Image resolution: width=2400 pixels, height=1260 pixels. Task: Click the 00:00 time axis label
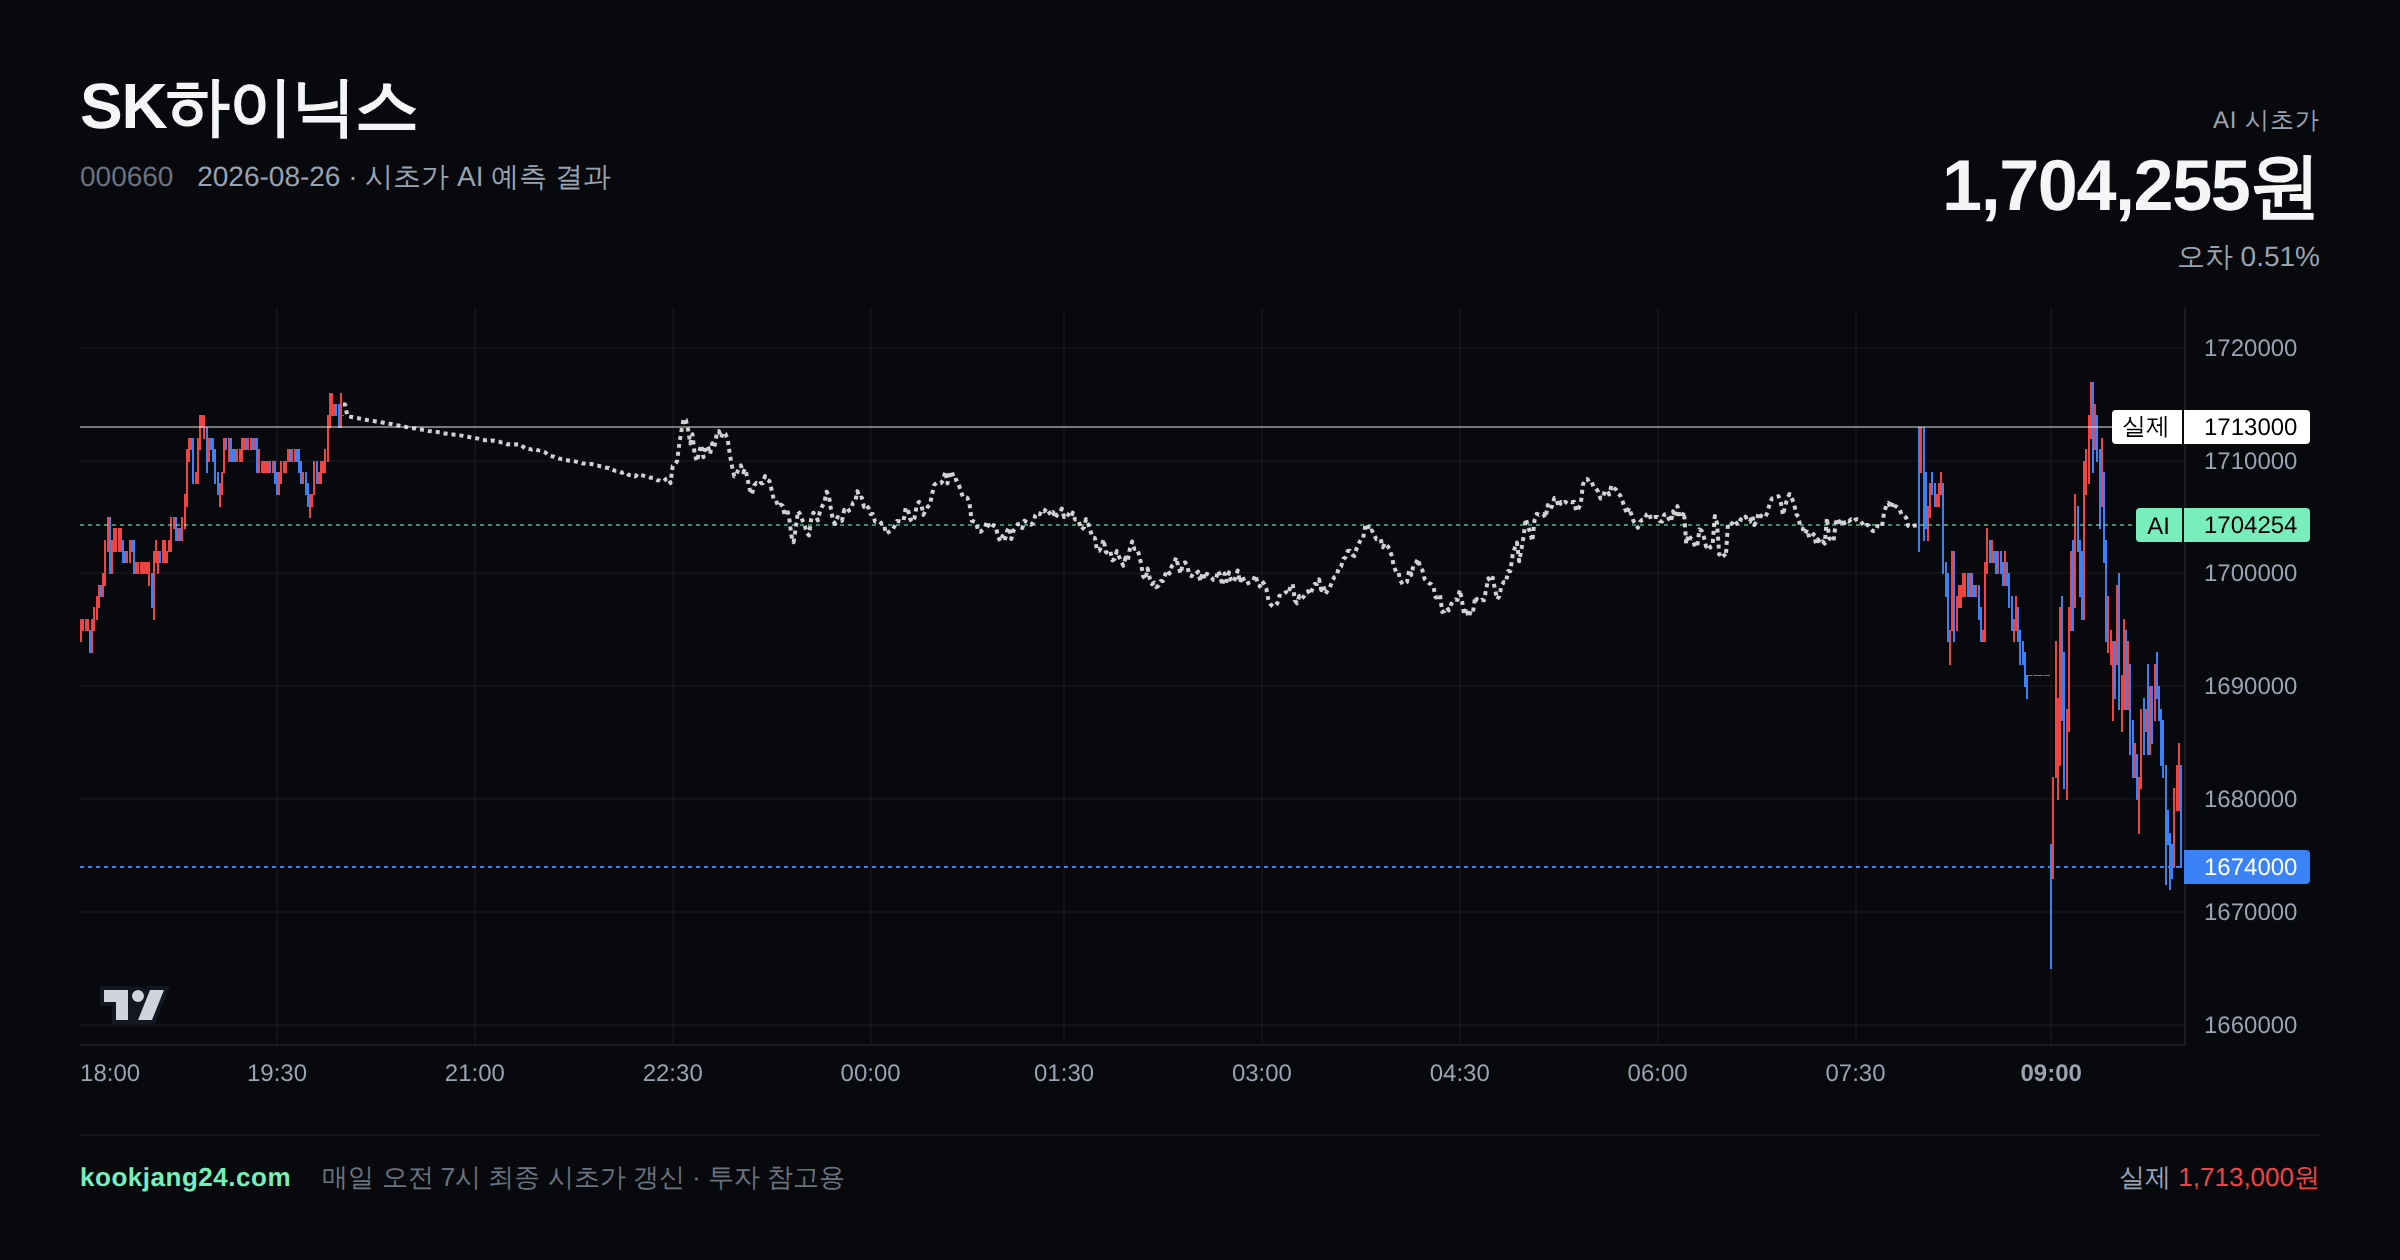click(871, 1073)
